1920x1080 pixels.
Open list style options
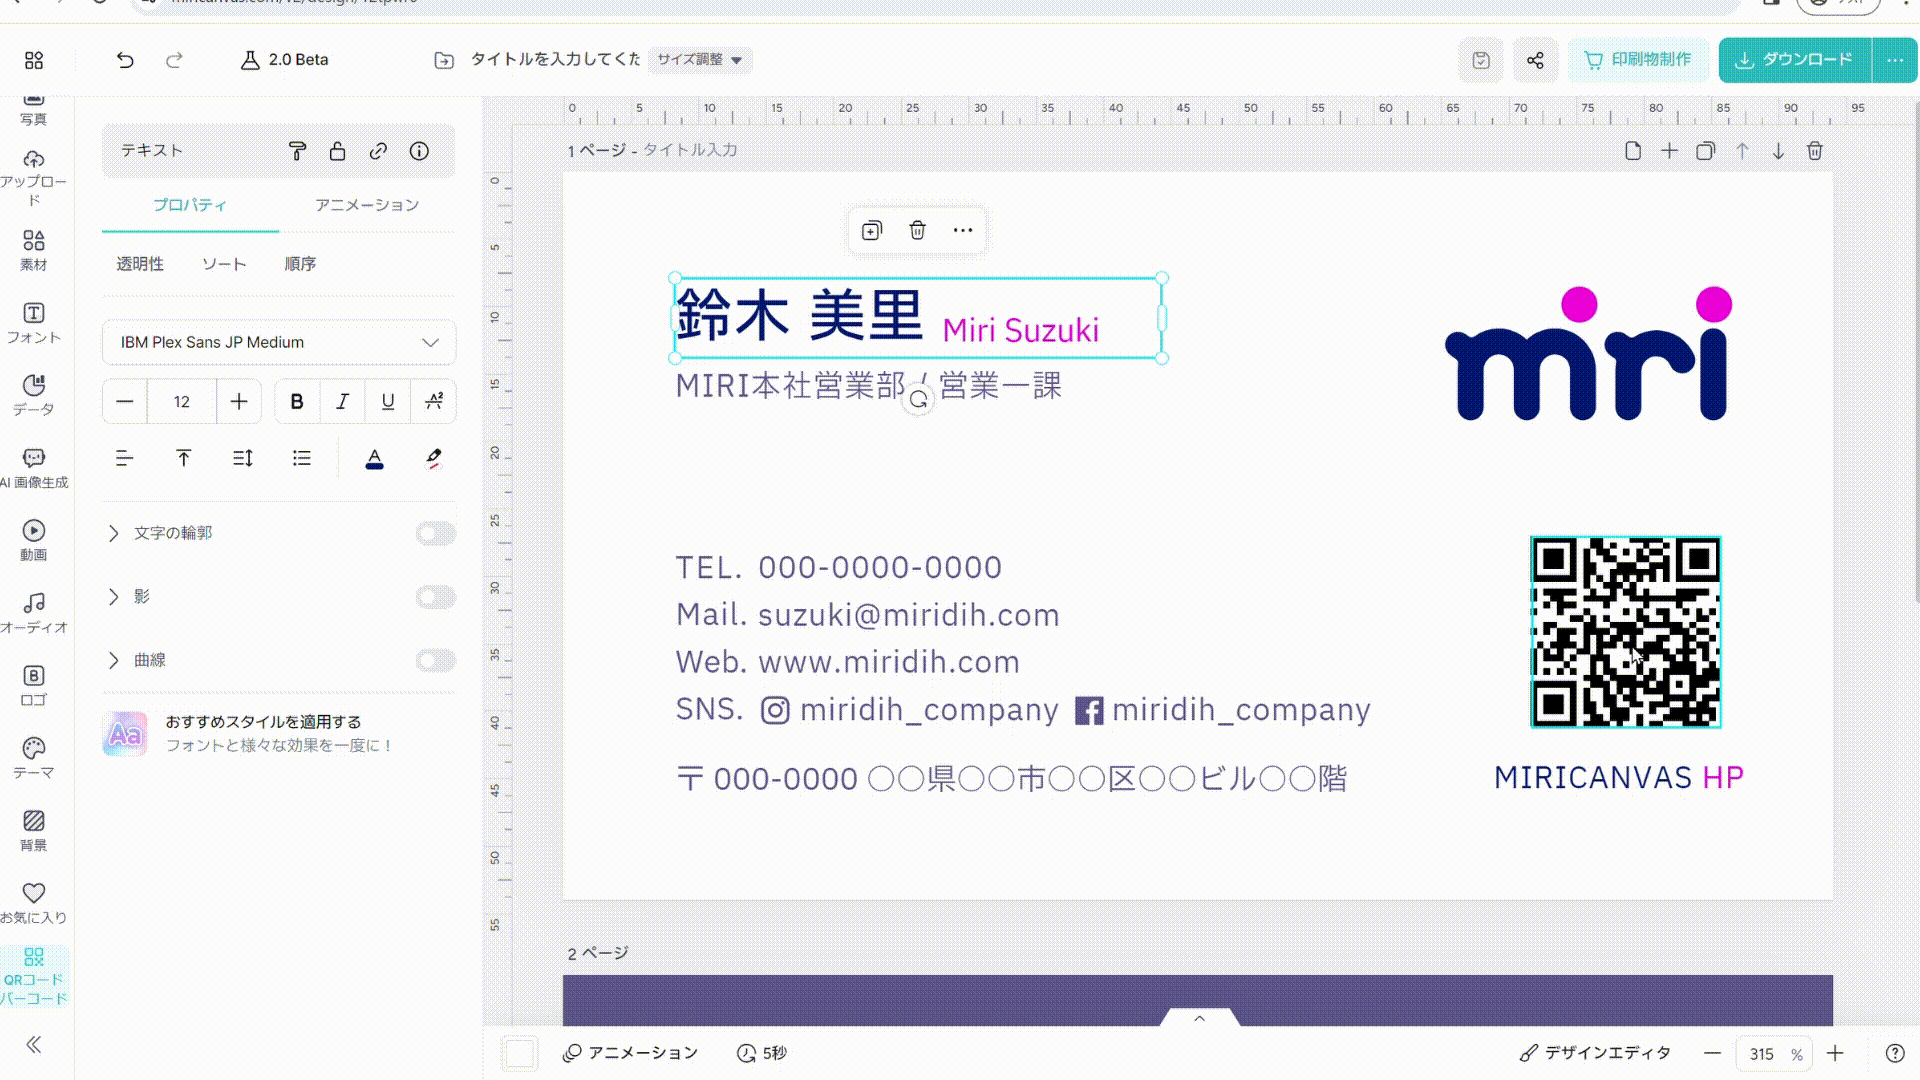[x=302, y=458]
